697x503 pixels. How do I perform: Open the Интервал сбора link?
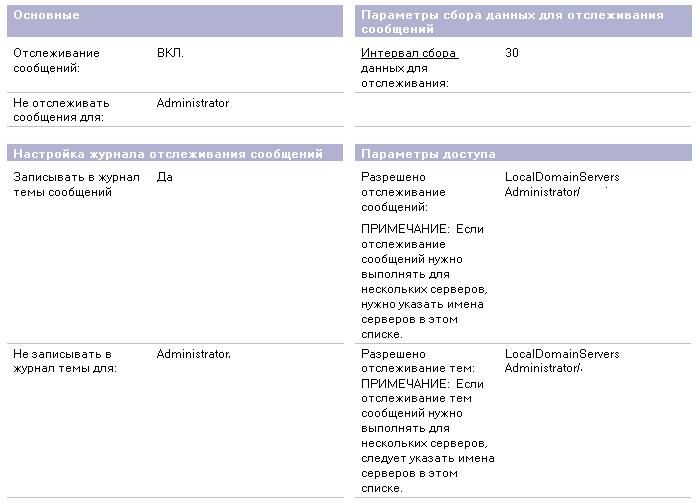click(409, 53)
